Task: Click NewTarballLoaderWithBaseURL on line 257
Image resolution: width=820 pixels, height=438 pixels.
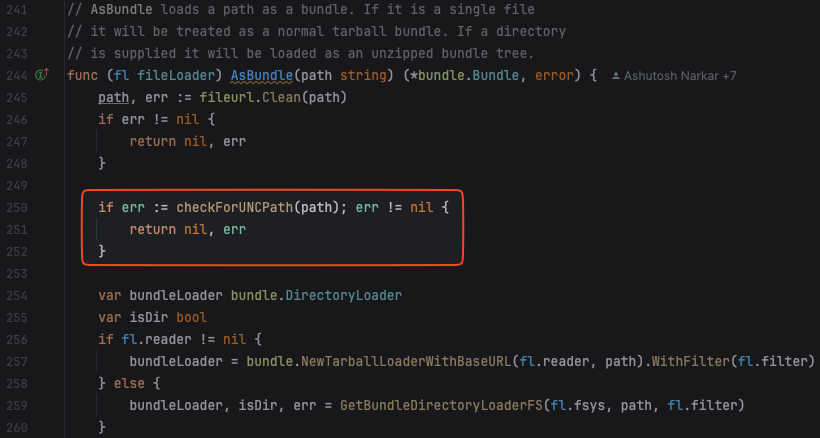Action: (406, 361)
